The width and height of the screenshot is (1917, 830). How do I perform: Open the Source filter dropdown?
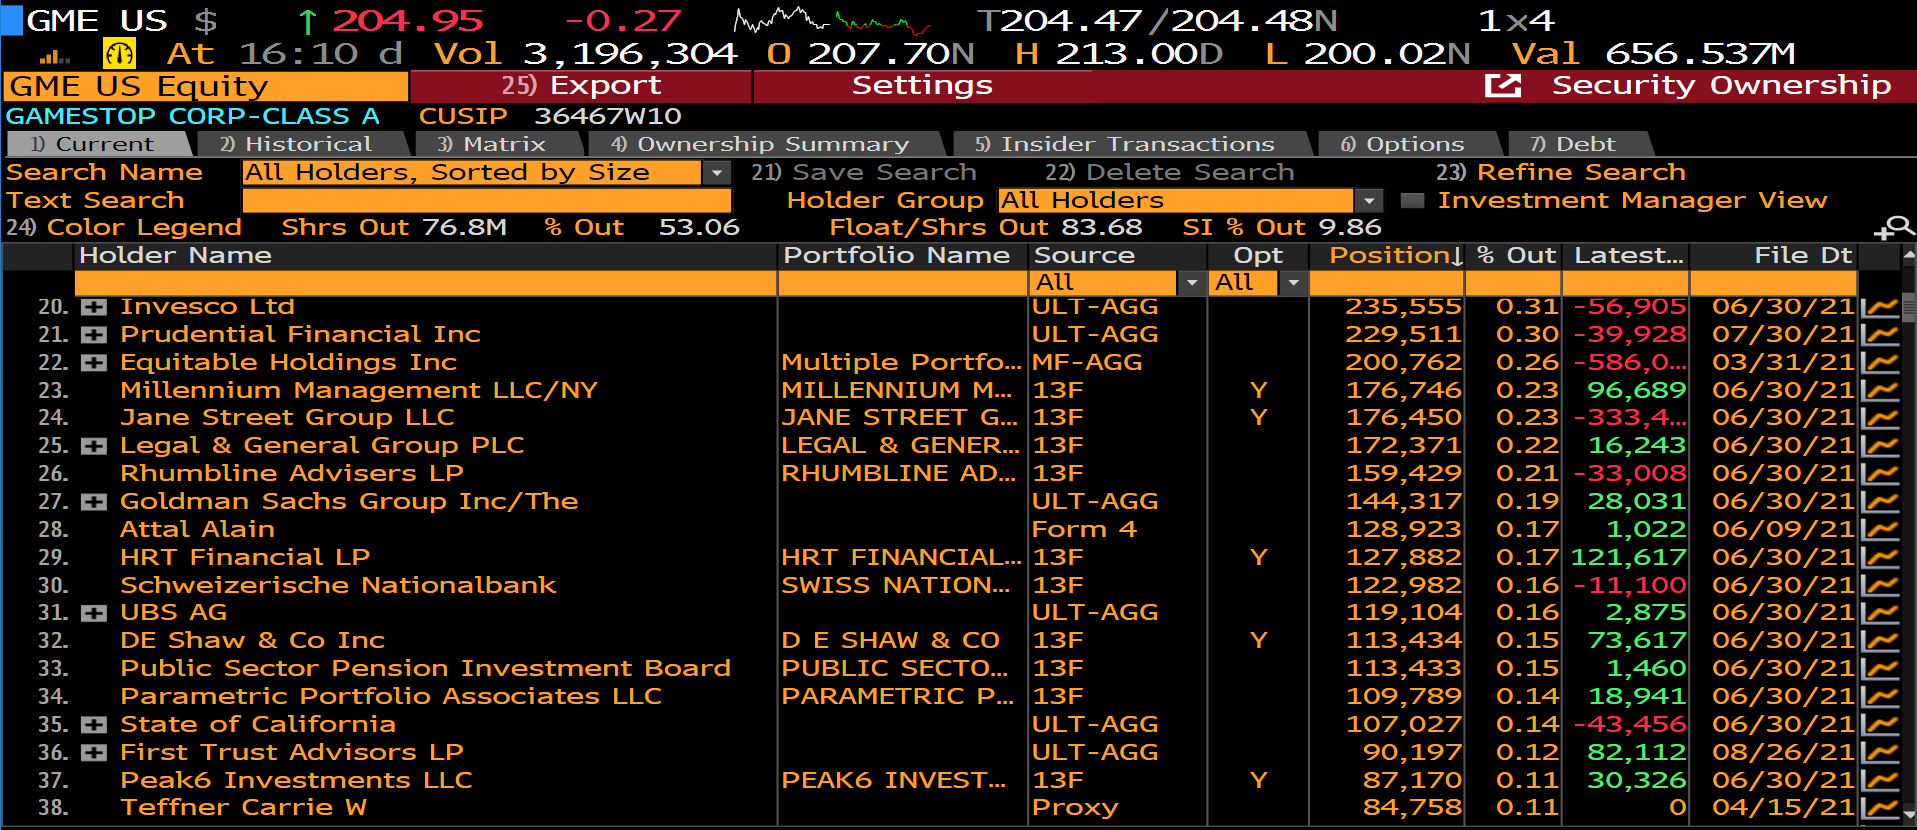click(x=1191, y=284)
